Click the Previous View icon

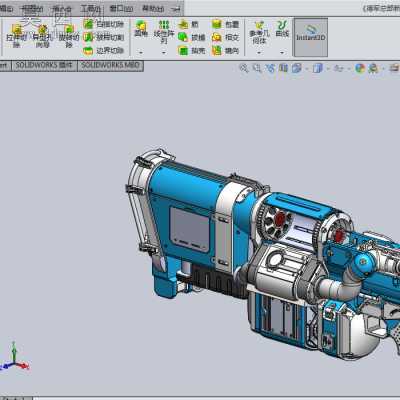(x=270, y=68)
